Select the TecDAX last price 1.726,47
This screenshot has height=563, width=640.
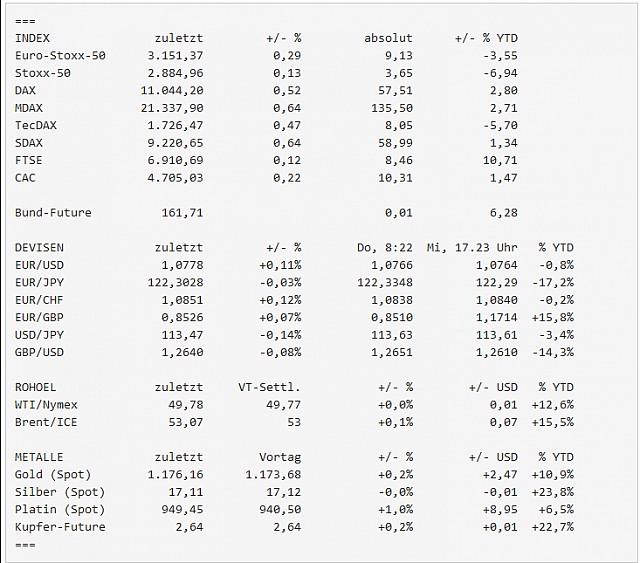pyautogui.click(x=175, y=125)
